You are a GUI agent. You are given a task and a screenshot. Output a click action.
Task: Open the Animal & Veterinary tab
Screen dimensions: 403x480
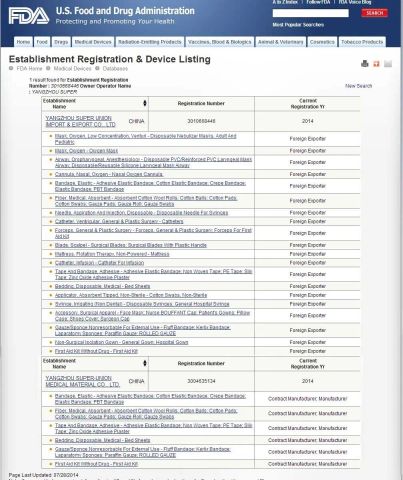point(281,42)
